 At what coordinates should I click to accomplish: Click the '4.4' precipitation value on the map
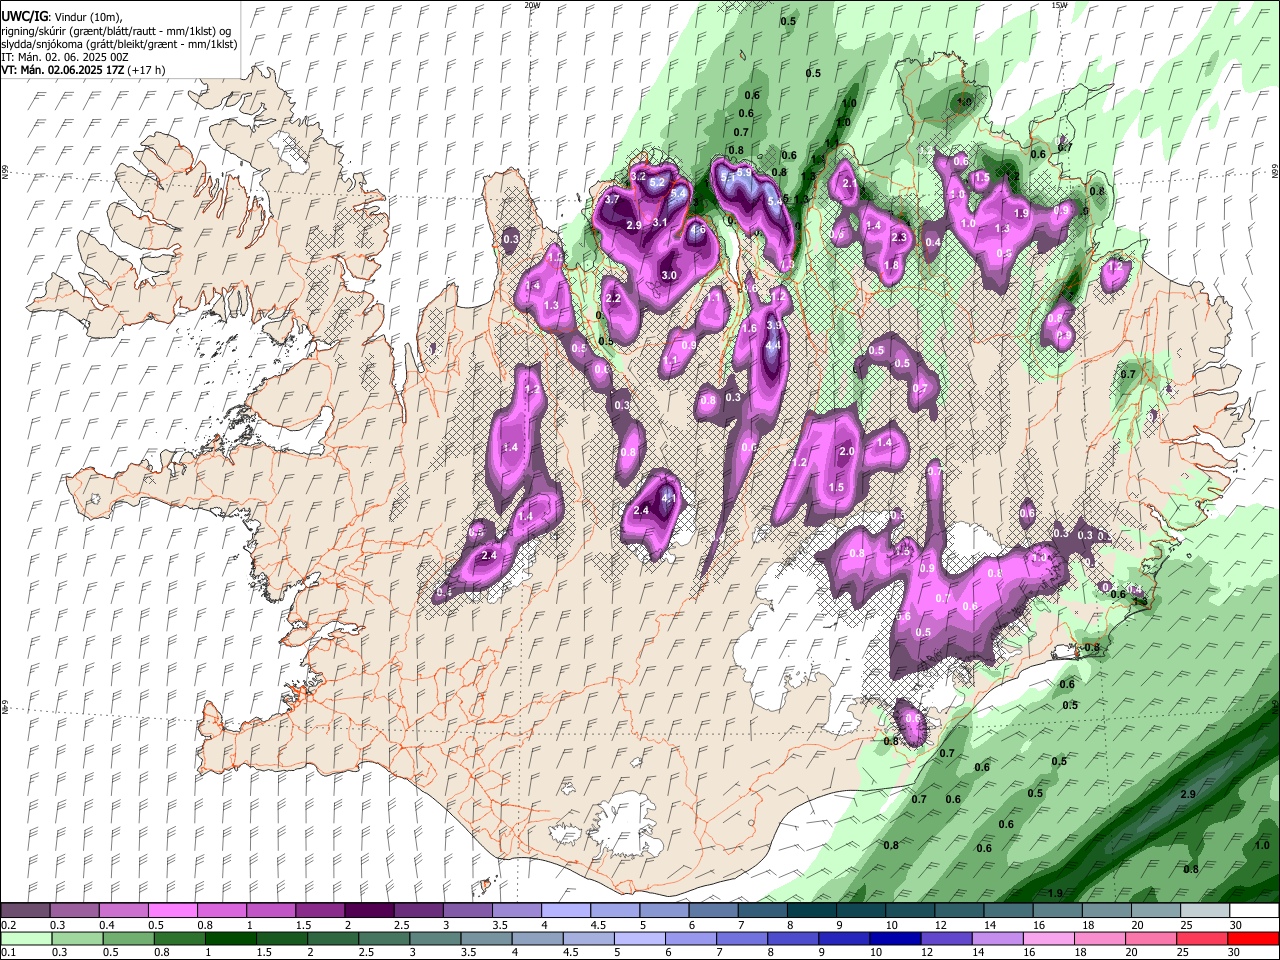(x=772, y=346)
